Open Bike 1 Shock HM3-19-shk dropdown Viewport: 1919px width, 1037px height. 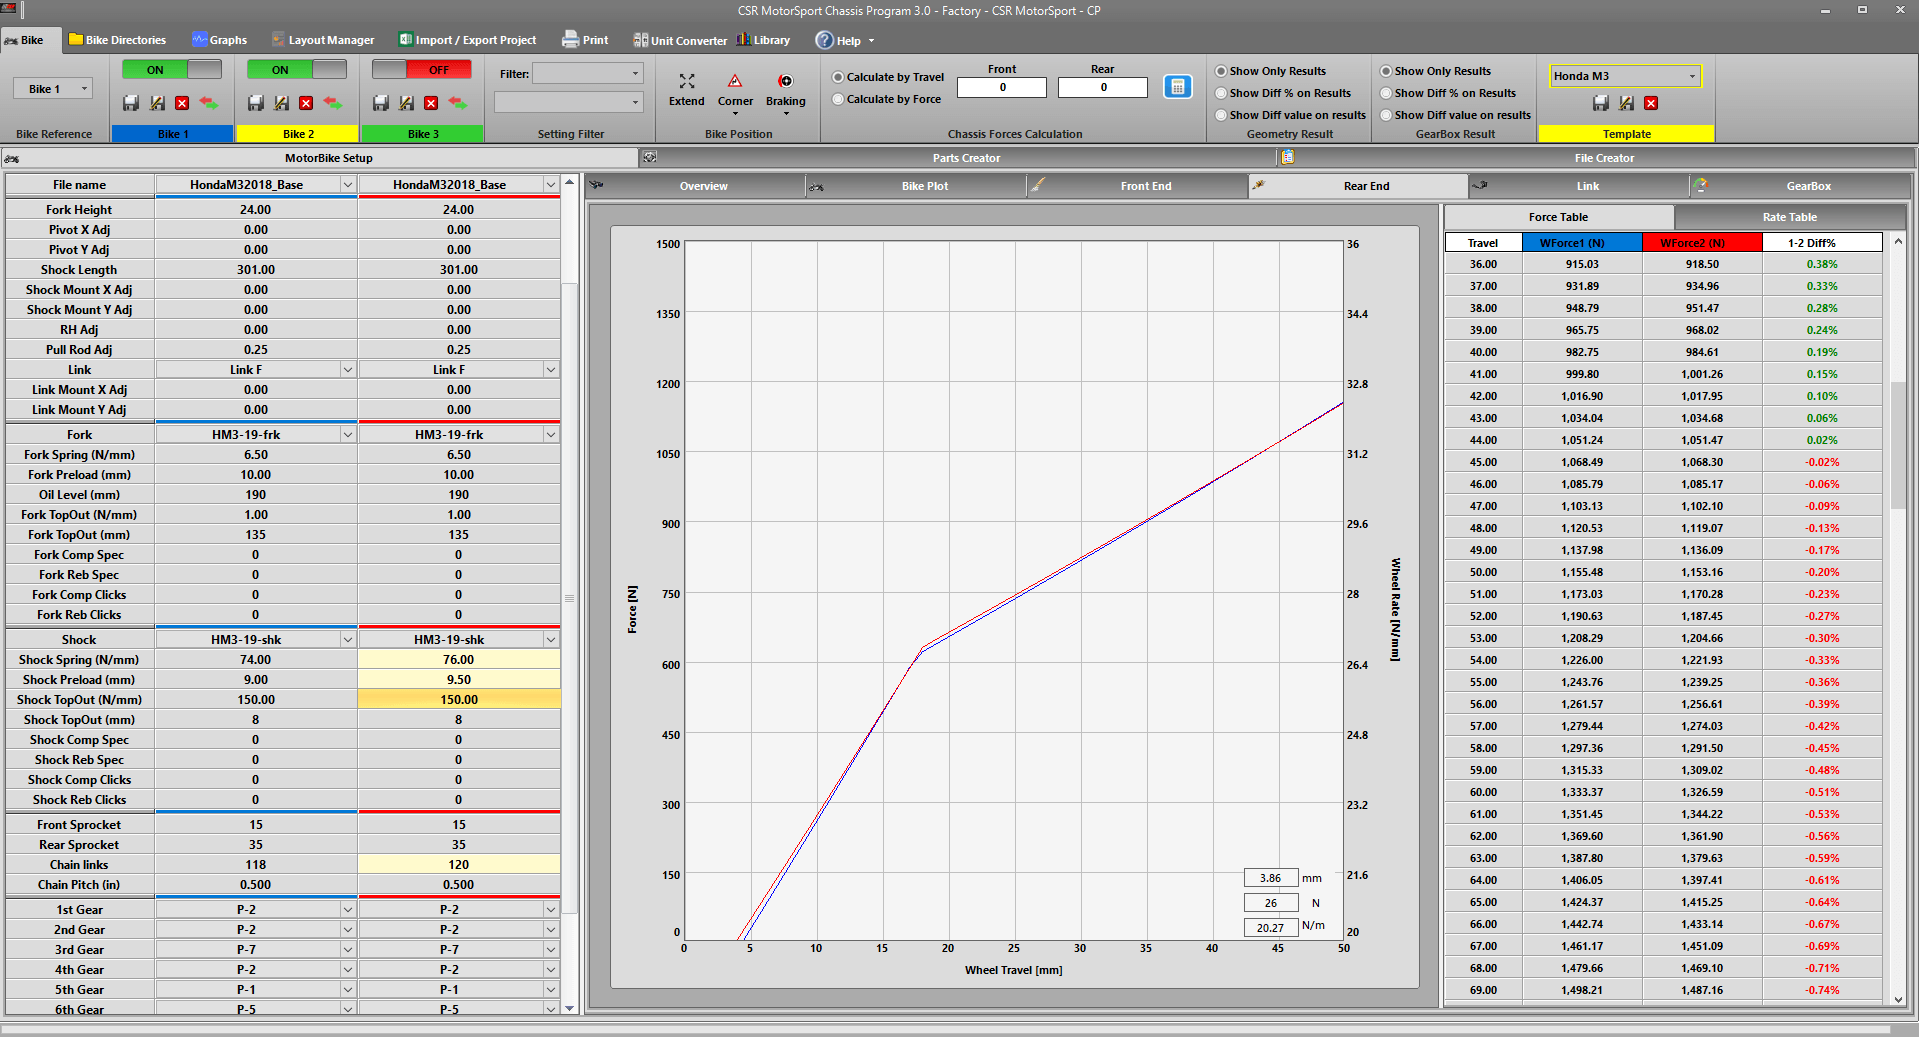click(347, 640)
